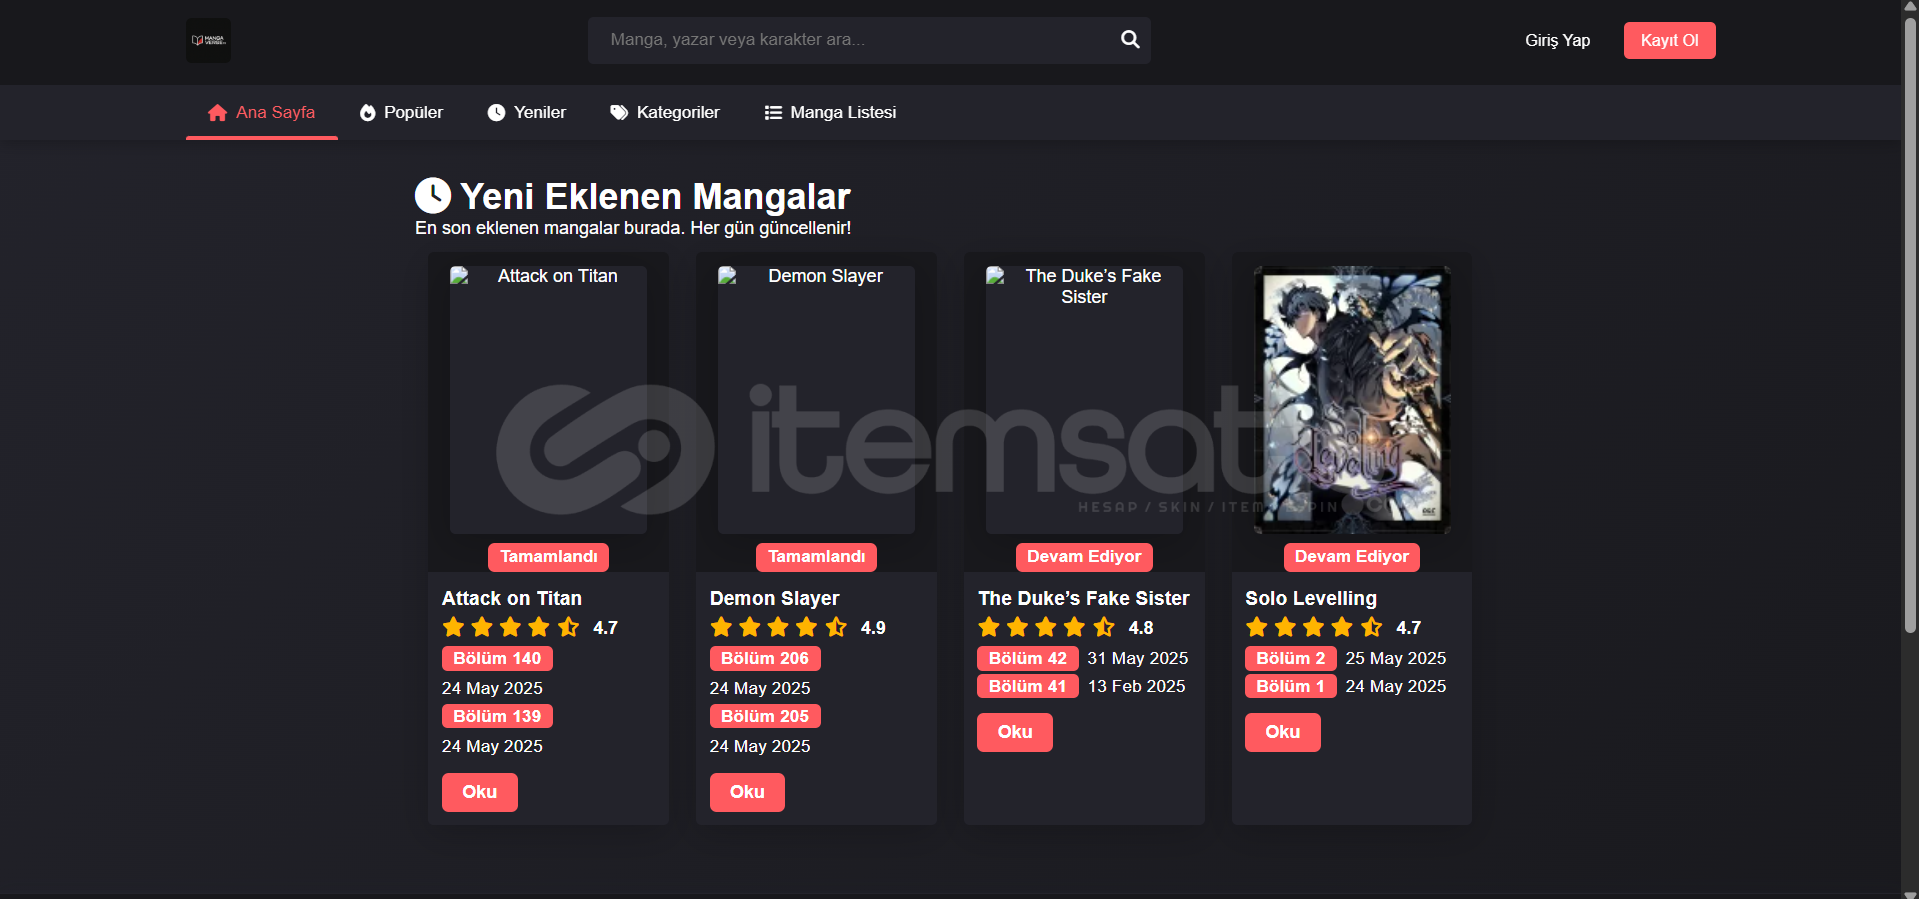The image size is (1919, 899).
Task: Click the broken image icon for Duke's Fake Sister
Action: coord(995,276)
